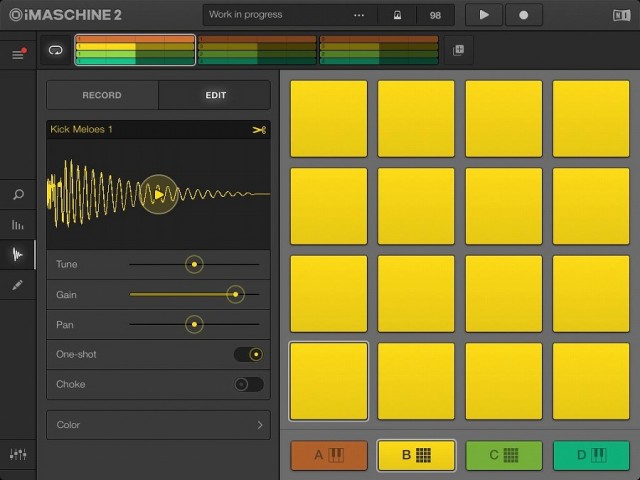This screenshot has width=640, height=480.
Task: Click the Tune slider knob
Action: (194, 264)
